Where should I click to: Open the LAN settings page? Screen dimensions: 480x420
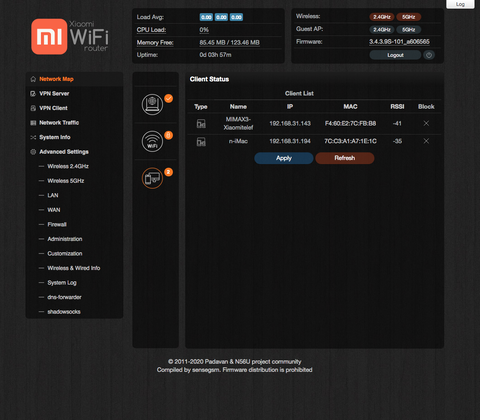point(53,195)
